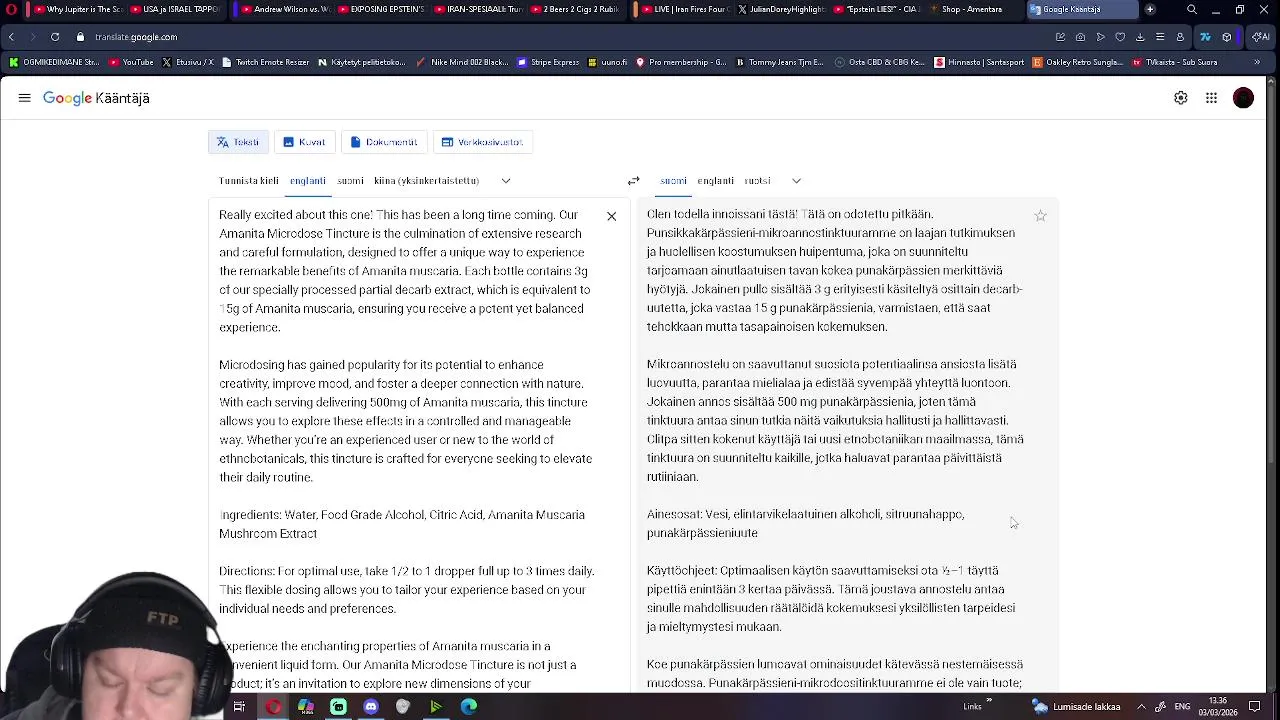Open Opera from the taskbar
Viewport: 1280px width, 720px height.
click(273, 707)
